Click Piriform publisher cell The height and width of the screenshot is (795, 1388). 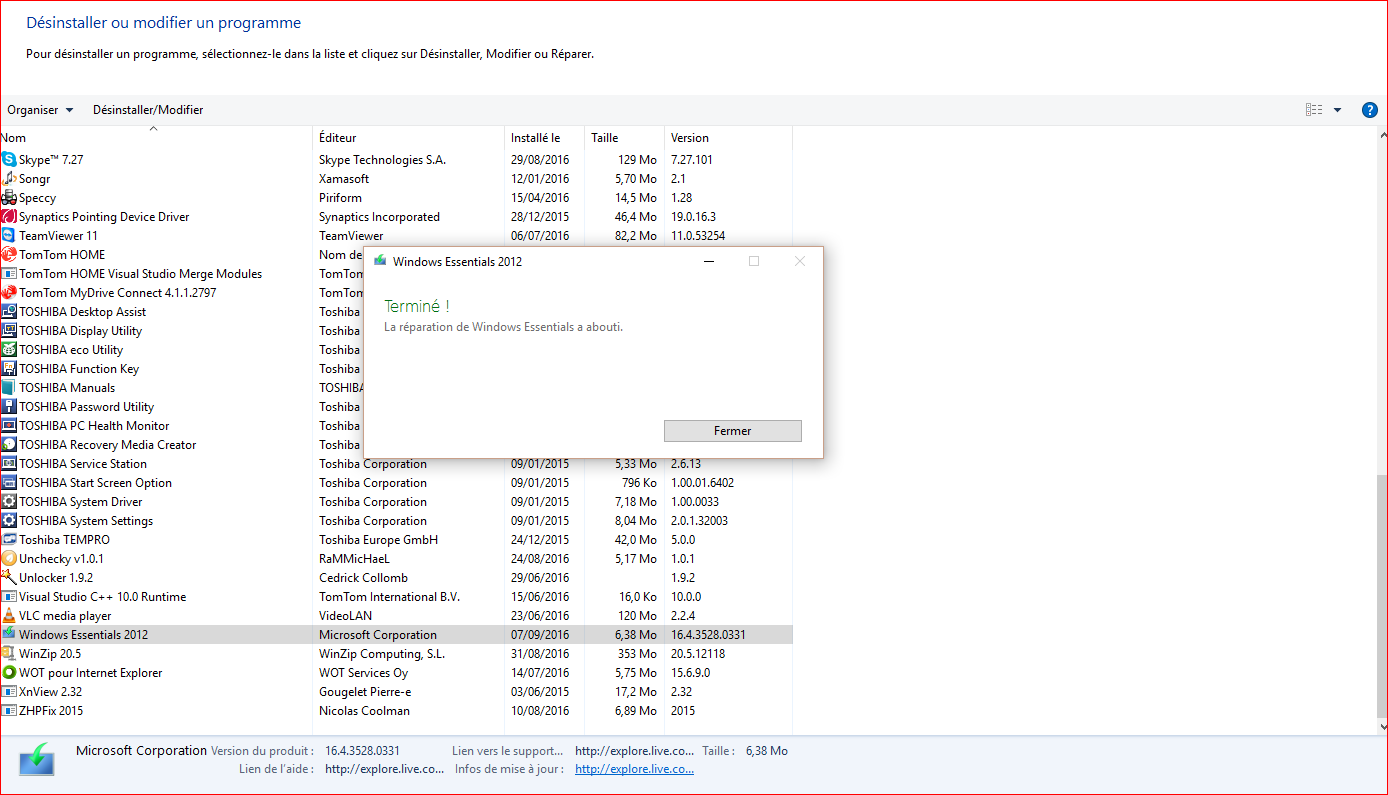point(340,198)
